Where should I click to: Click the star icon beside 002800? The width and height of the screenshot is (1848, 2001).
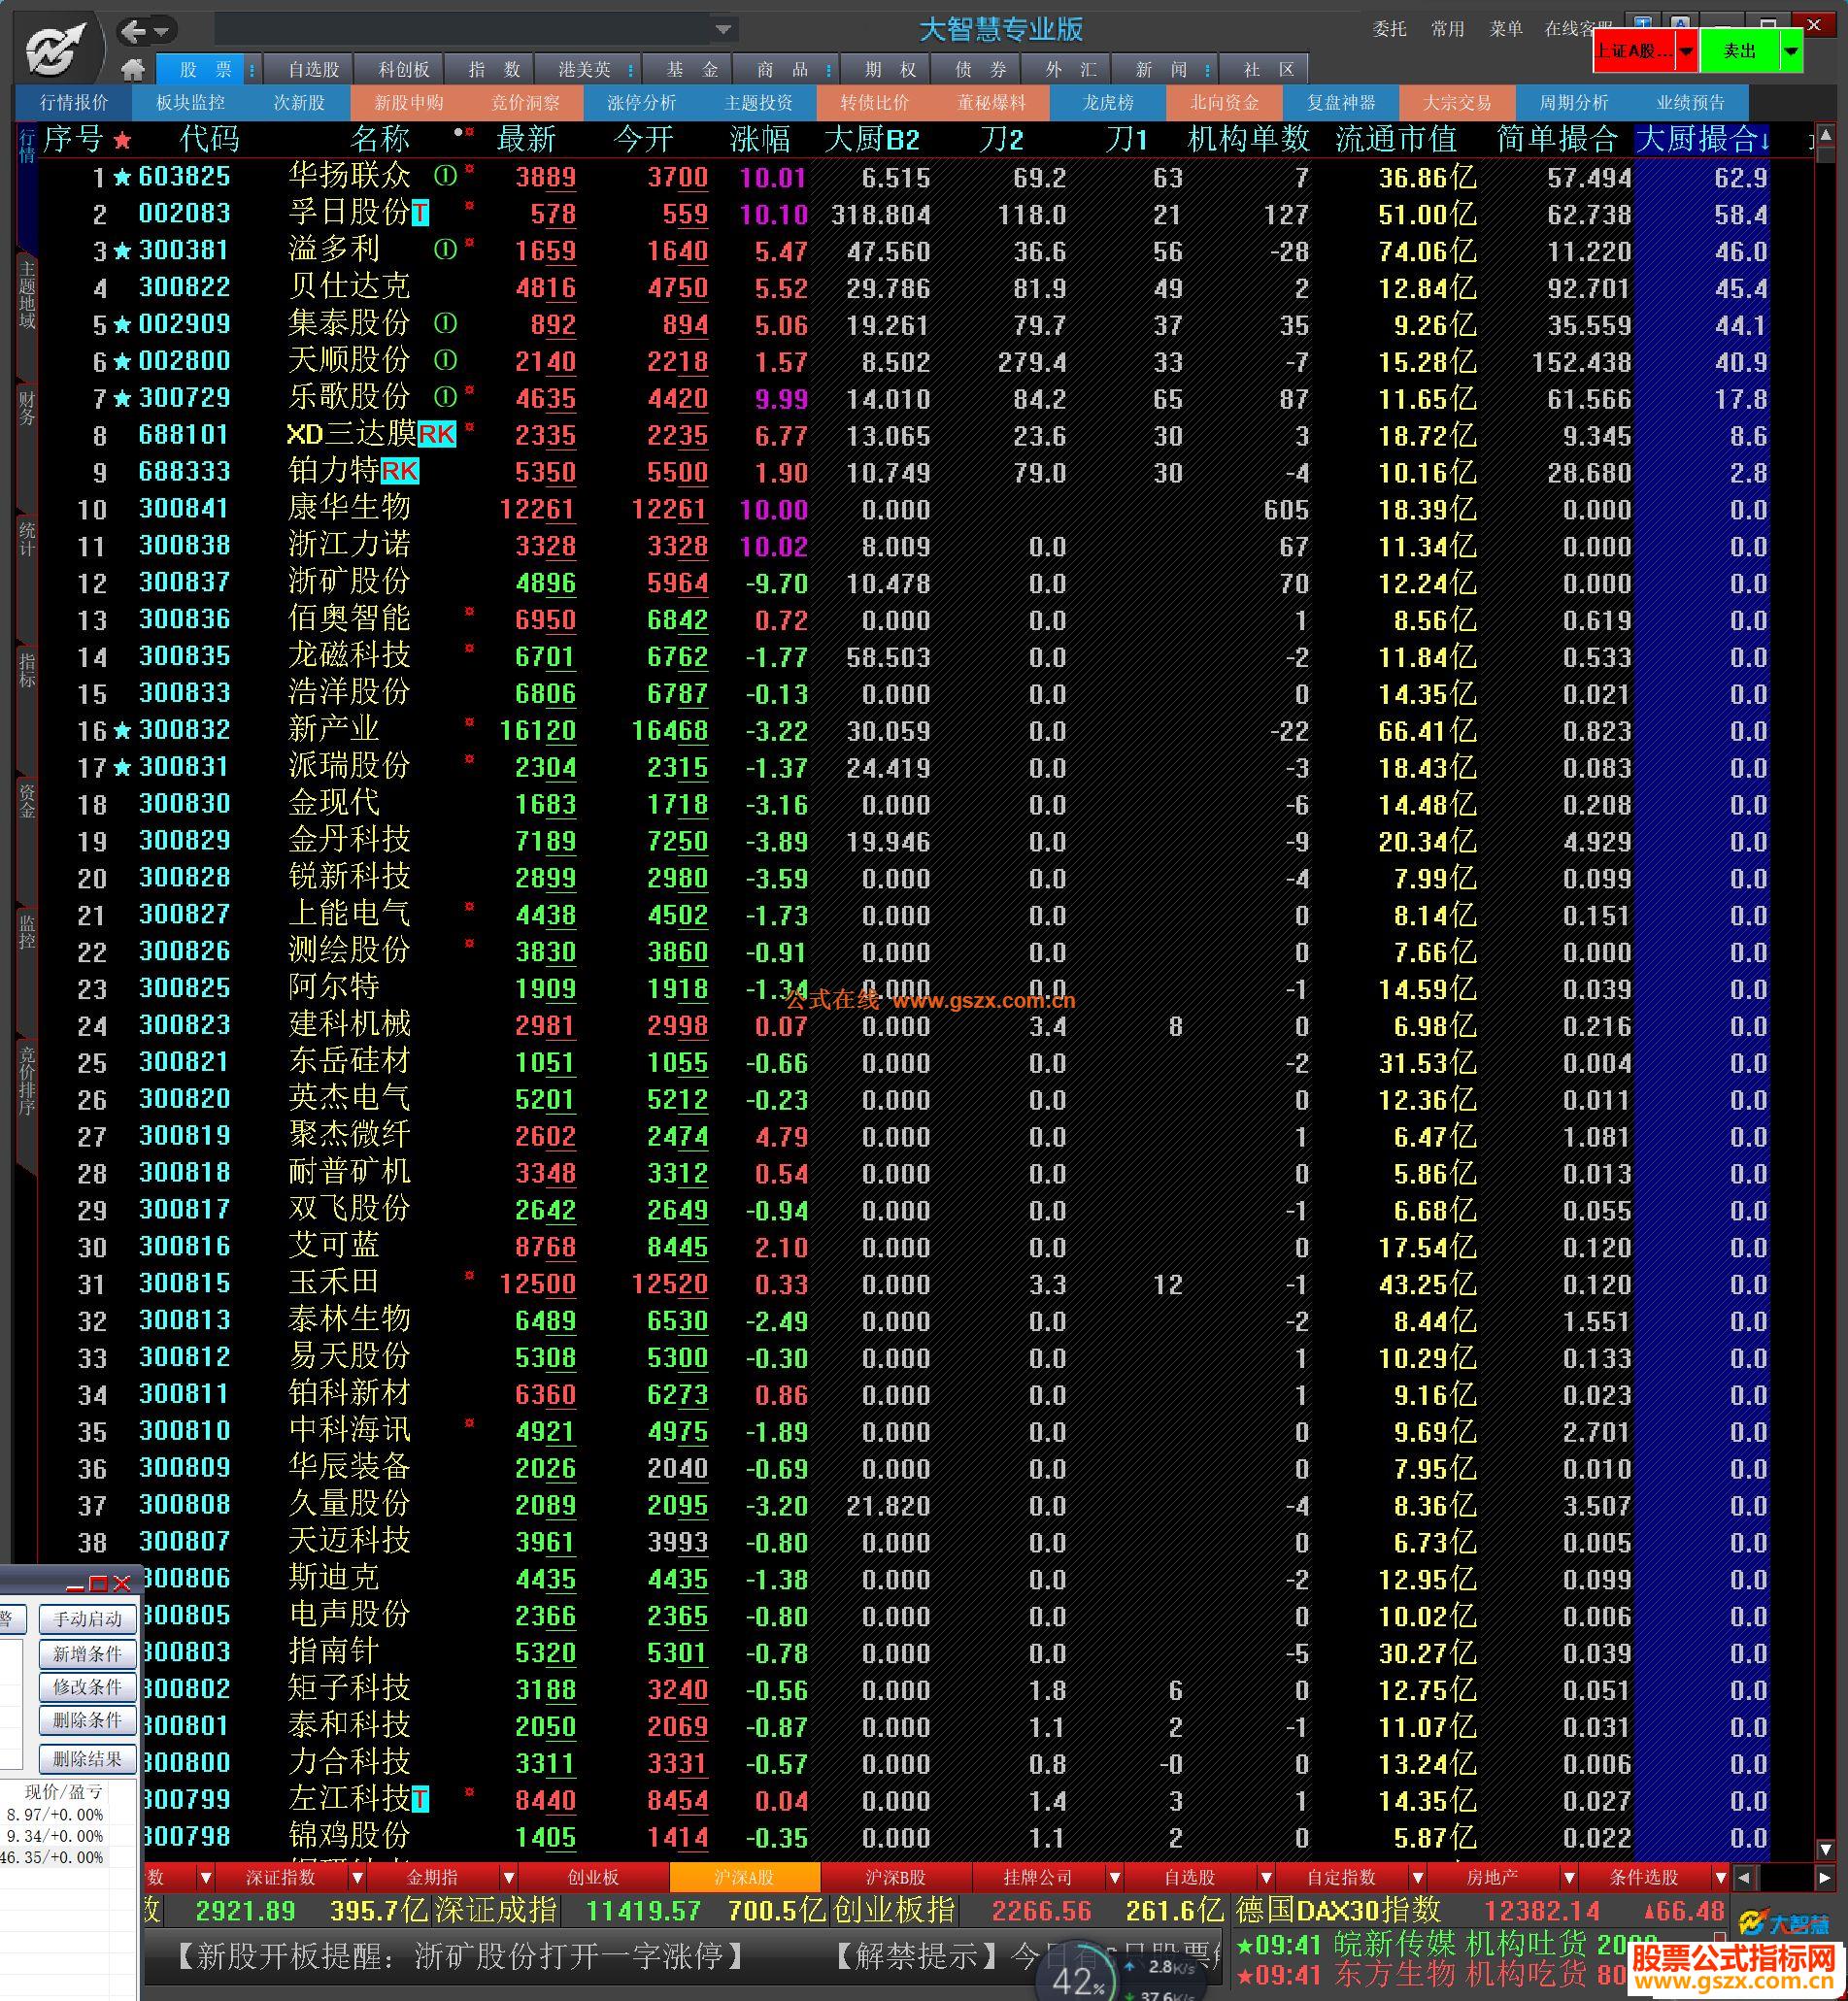click(x=122, y=362)
